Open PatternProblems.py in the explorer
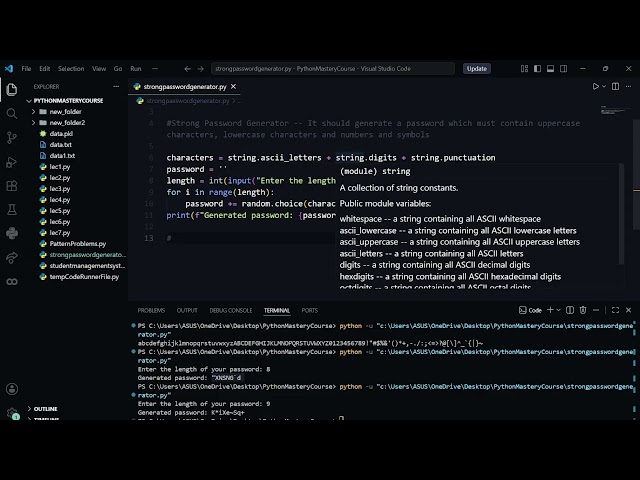The width and height of the screenshot is (640, 480). pos(78,244)
